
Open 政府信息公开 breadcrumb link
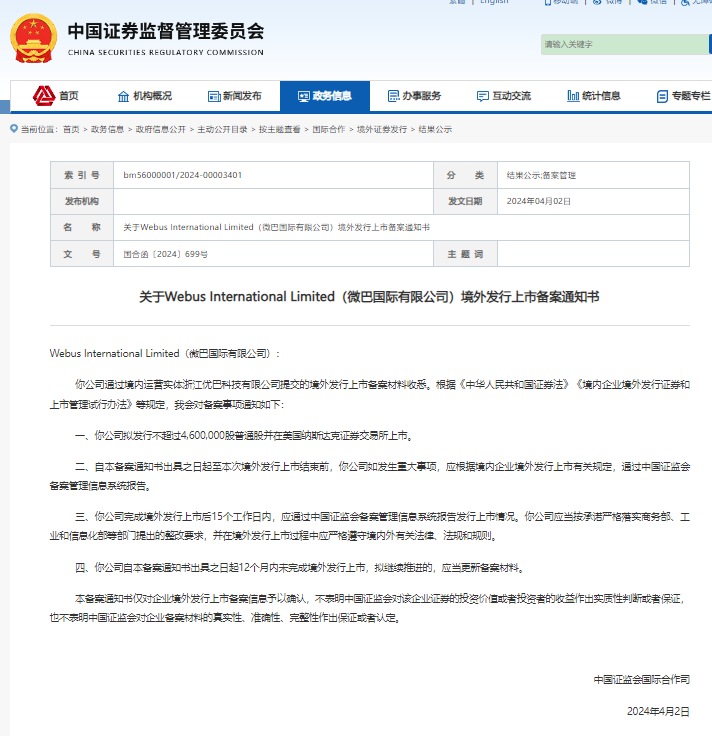coord(161,129)
